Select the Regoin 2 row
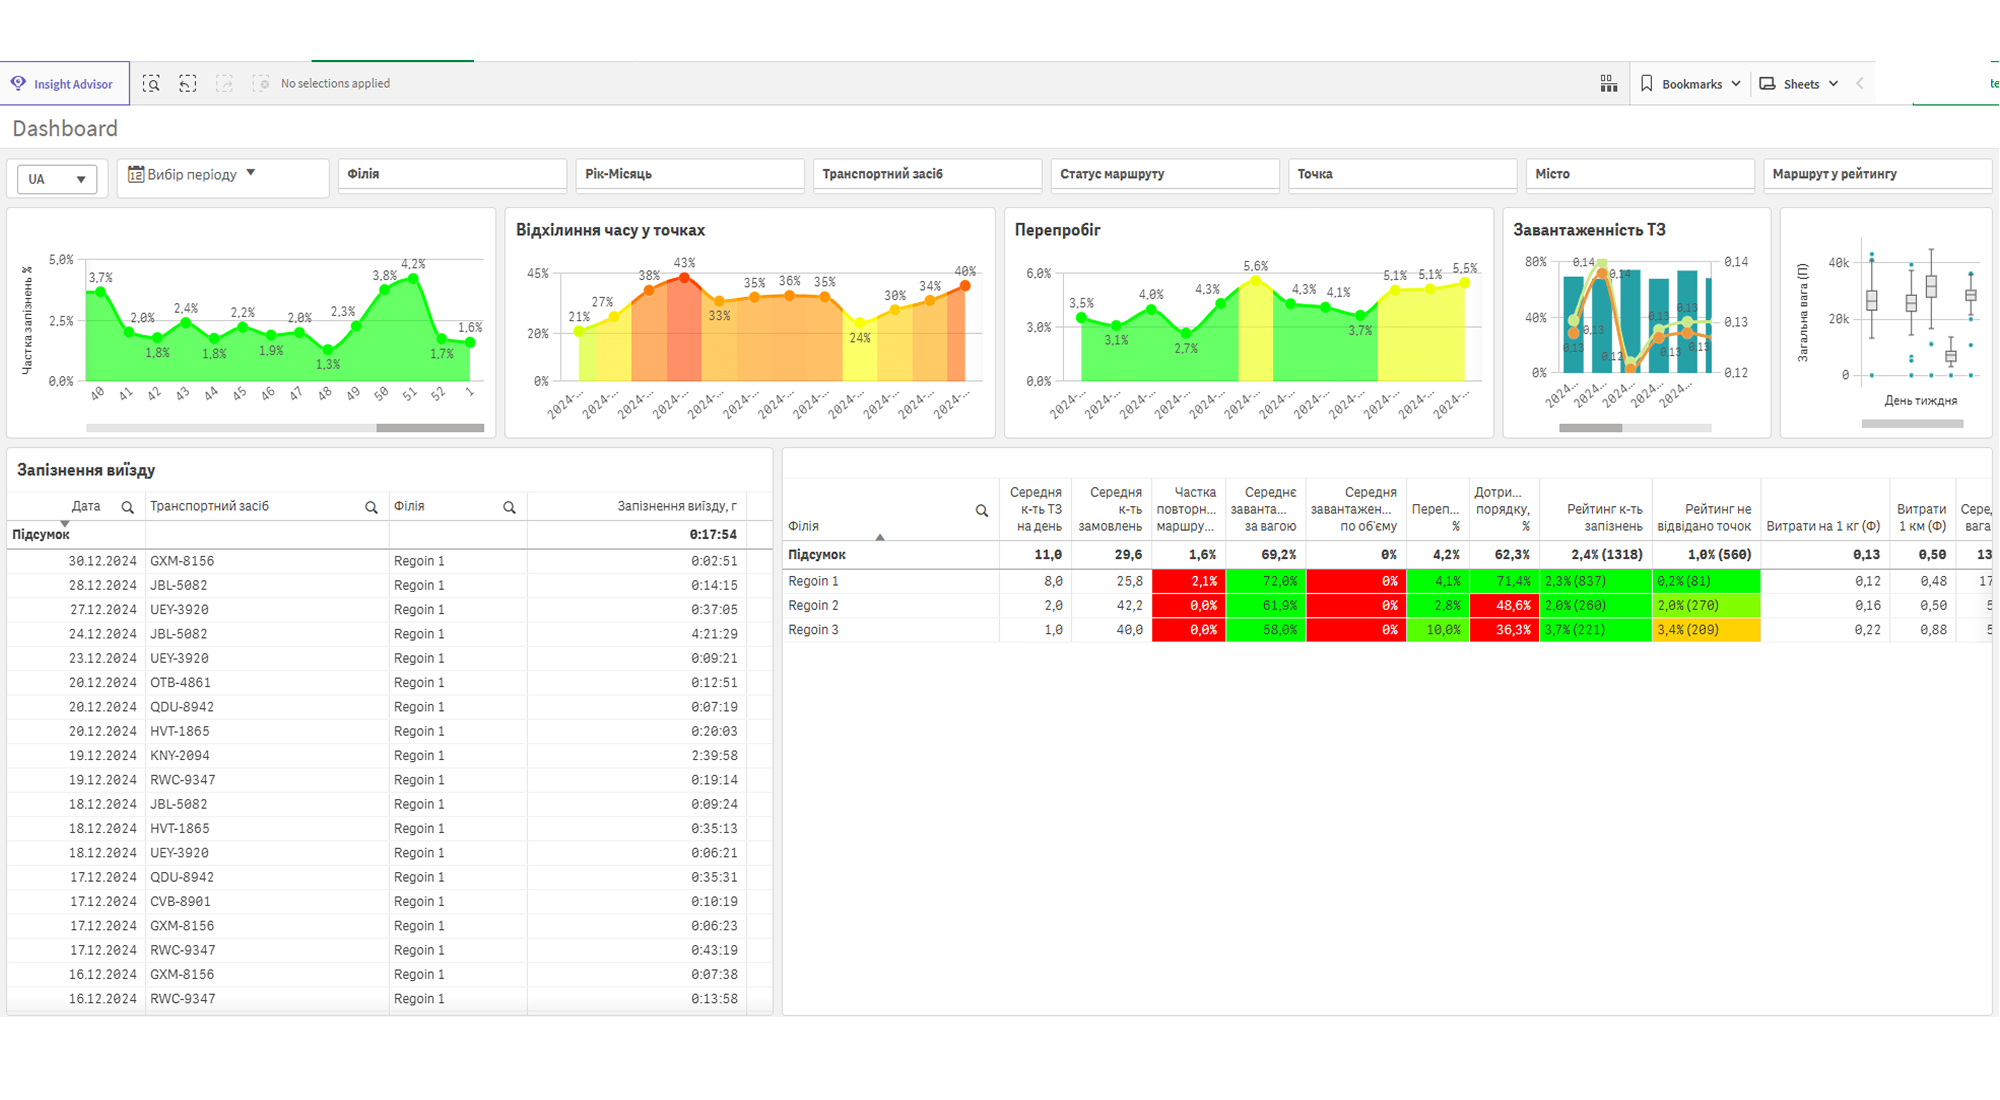This screenshot has height=1100, width=2000. pos(1387,606)
